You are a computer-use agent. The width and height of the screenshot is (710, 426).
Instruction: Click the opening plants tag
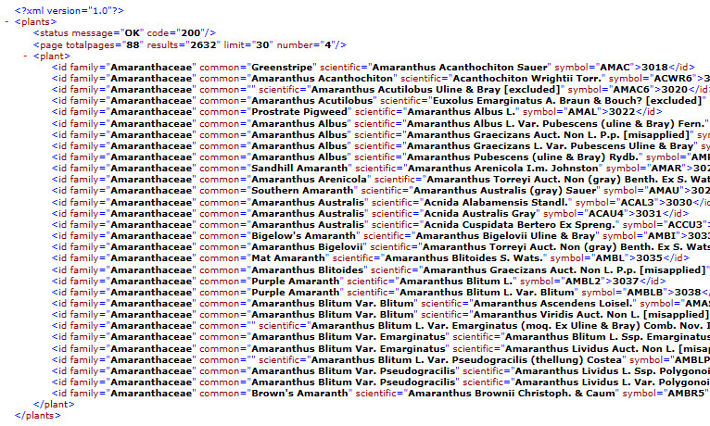[35, 22]
